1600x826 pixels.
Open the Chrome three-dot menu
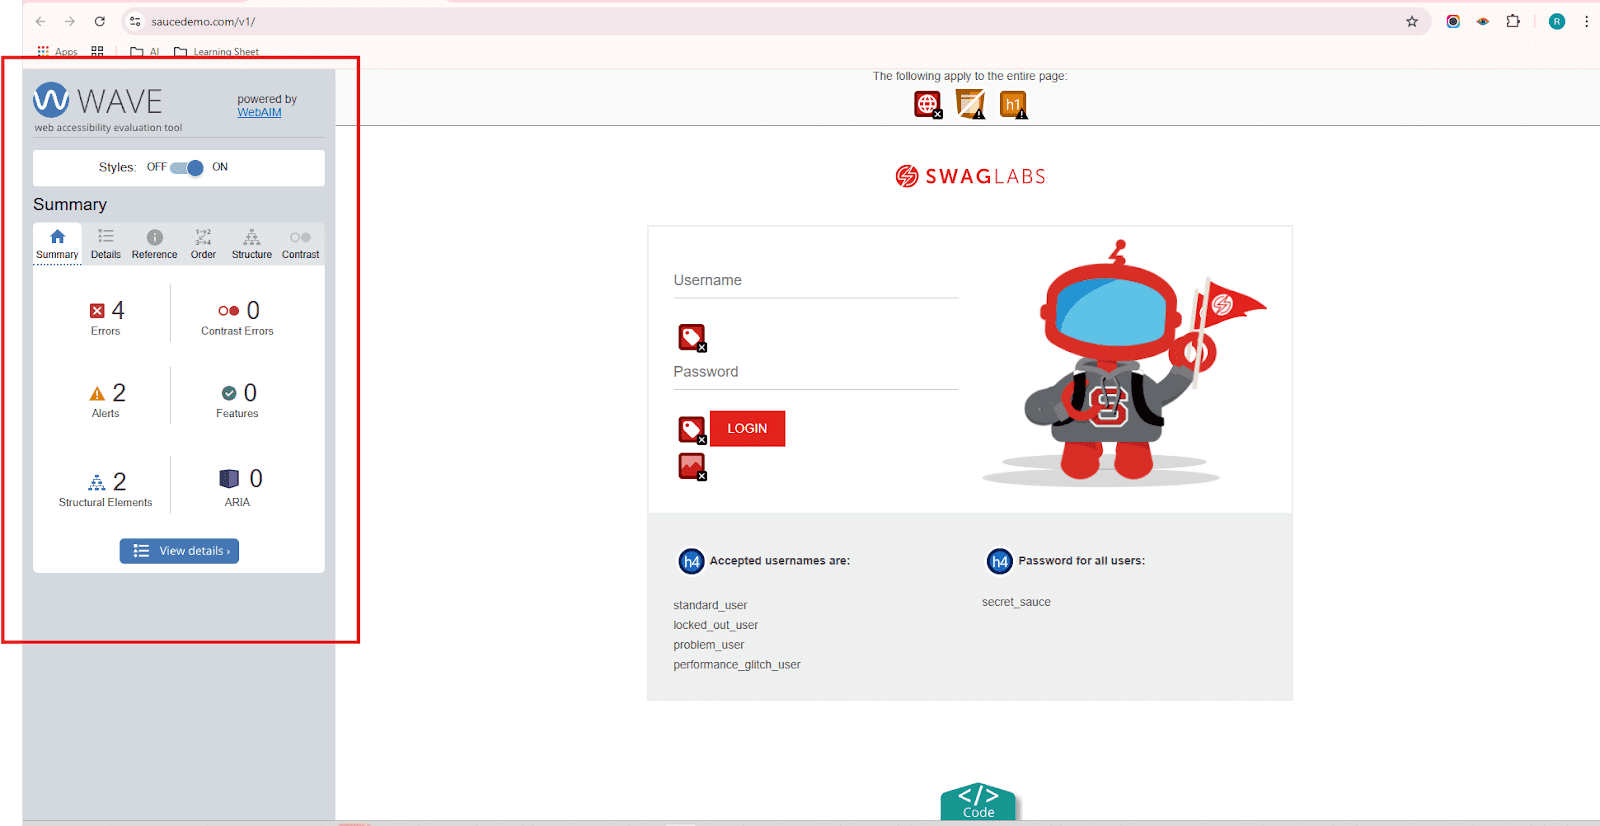click(x=1586, y=21)
